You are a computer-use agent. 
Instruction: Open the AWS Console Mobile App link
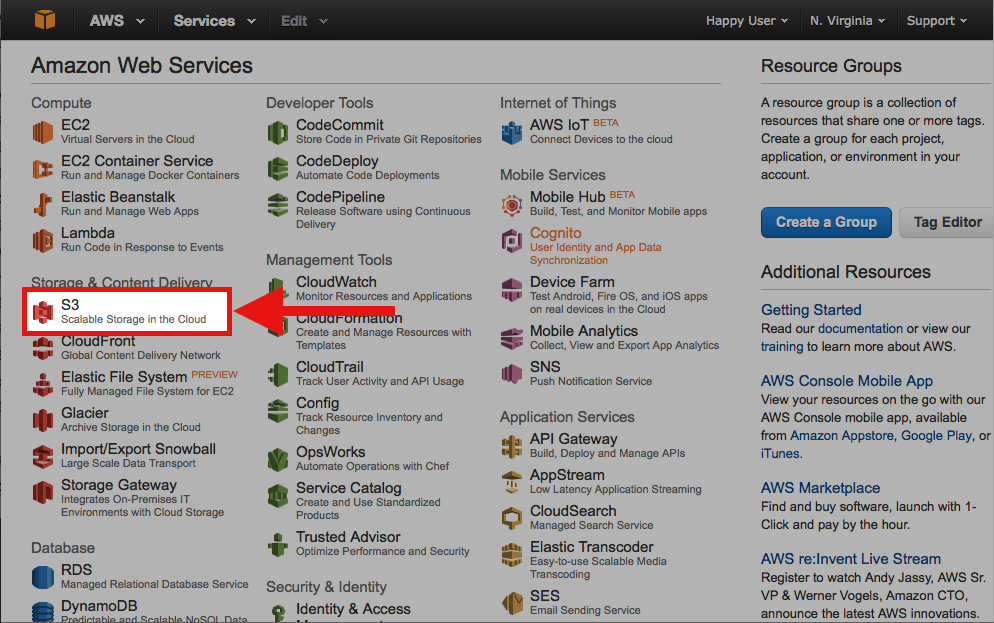click(x=846, y=381)
